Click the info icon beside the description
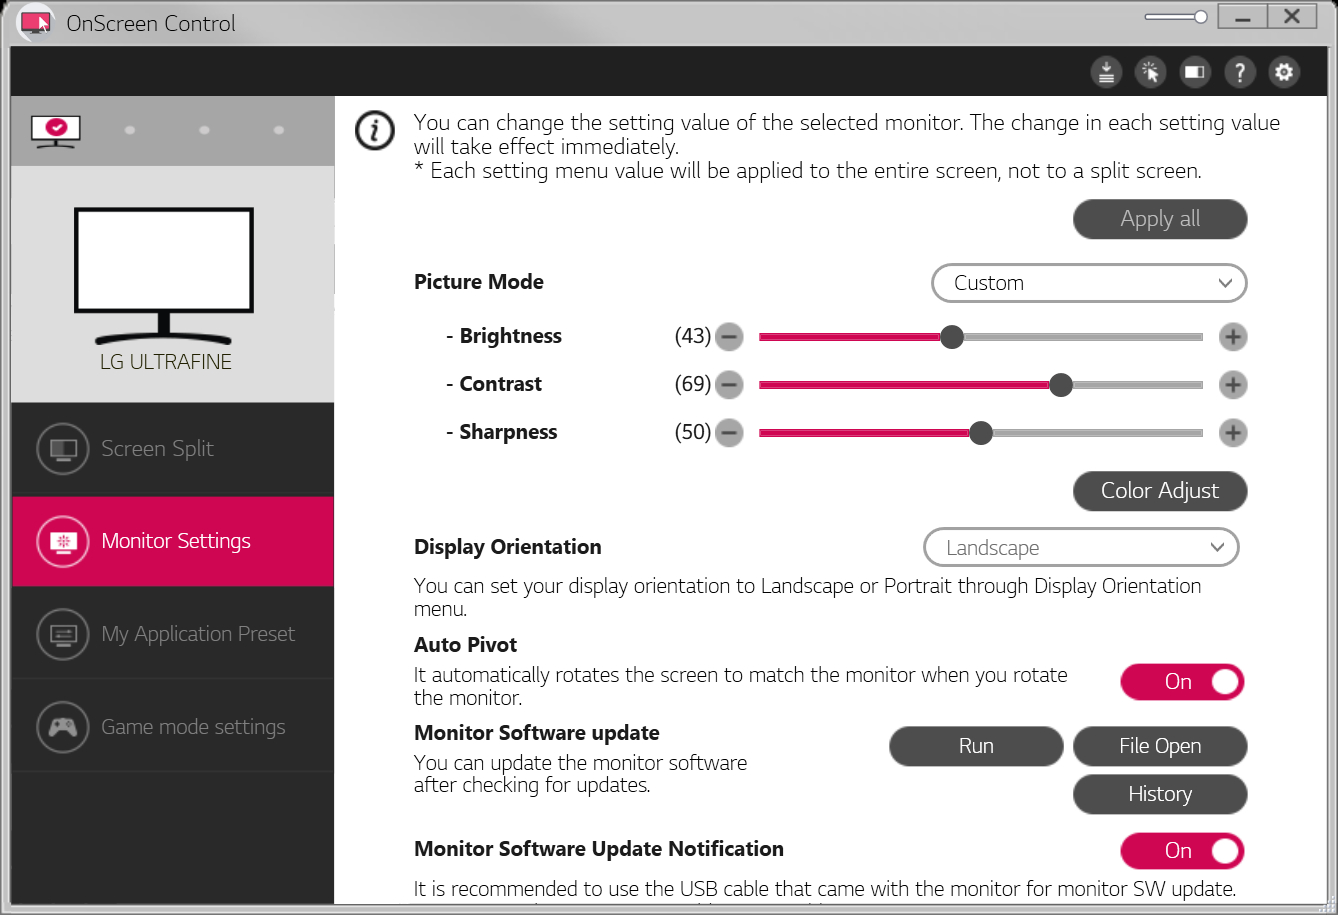 (375, 131)
